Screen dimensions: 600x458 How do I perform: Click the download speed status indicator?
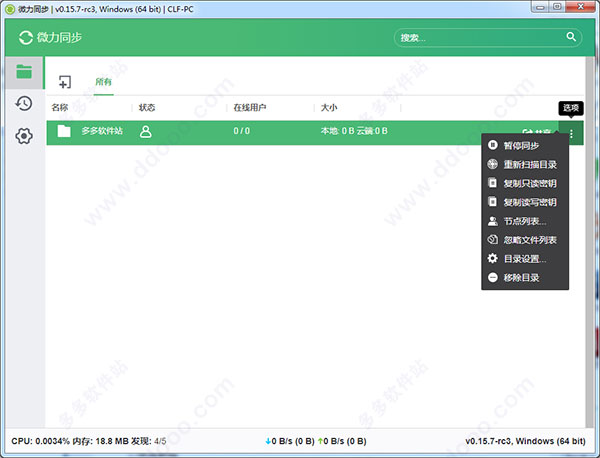(x=290, y=441)
